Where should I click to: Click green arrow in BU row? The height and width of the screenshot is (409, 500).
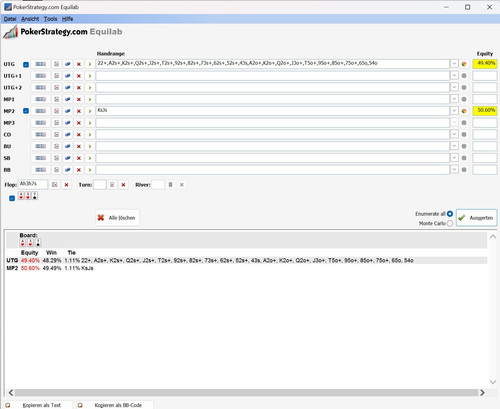90,146
